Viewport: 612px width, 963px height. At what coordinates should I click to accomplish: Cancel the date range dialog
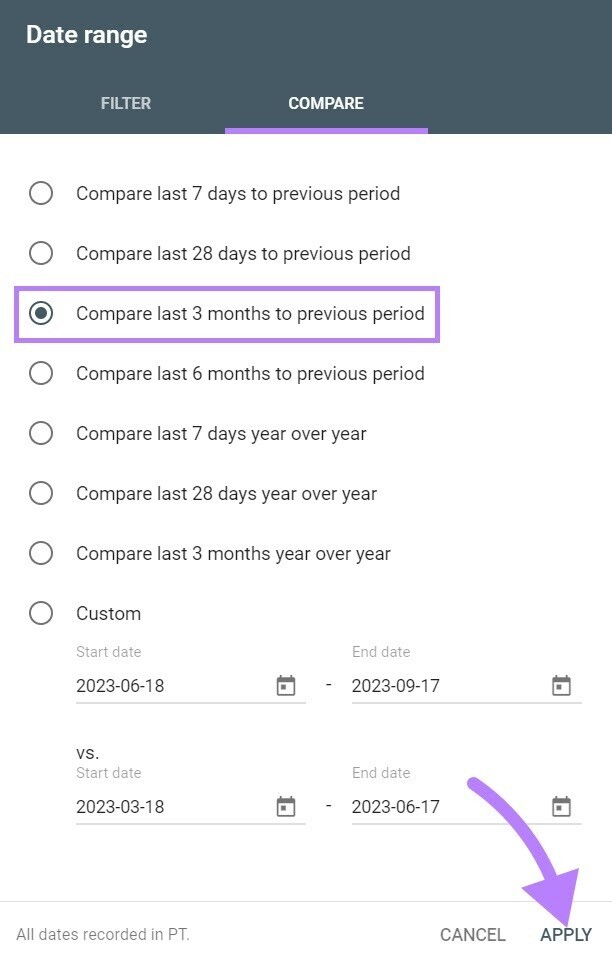click(x=472, y=934)
